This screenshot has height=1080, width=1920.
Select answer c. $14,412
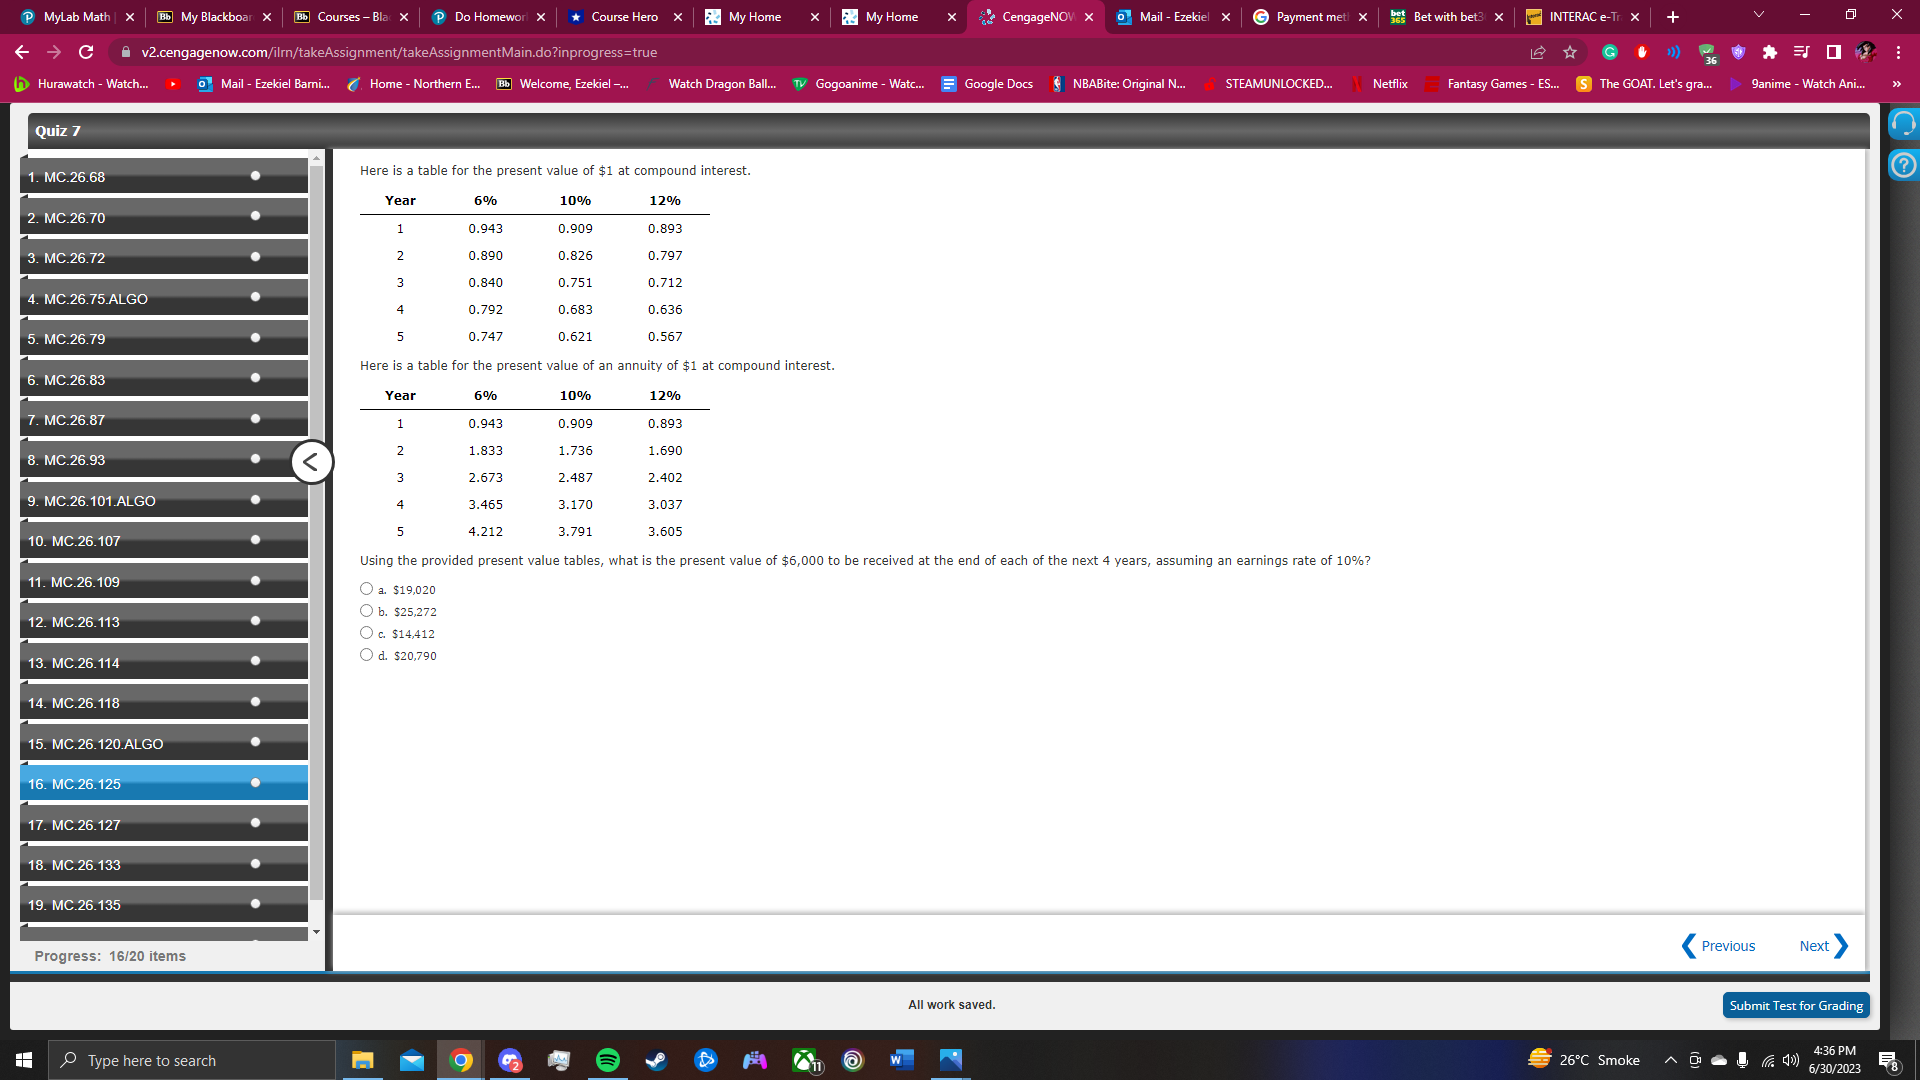coord(366,632)
